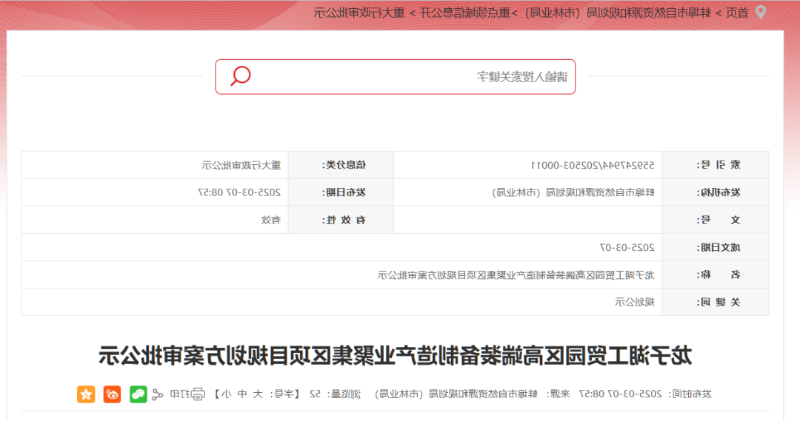Click the location pin icon beside breadcrumb
800x421 pixels.
click(760, 12)
